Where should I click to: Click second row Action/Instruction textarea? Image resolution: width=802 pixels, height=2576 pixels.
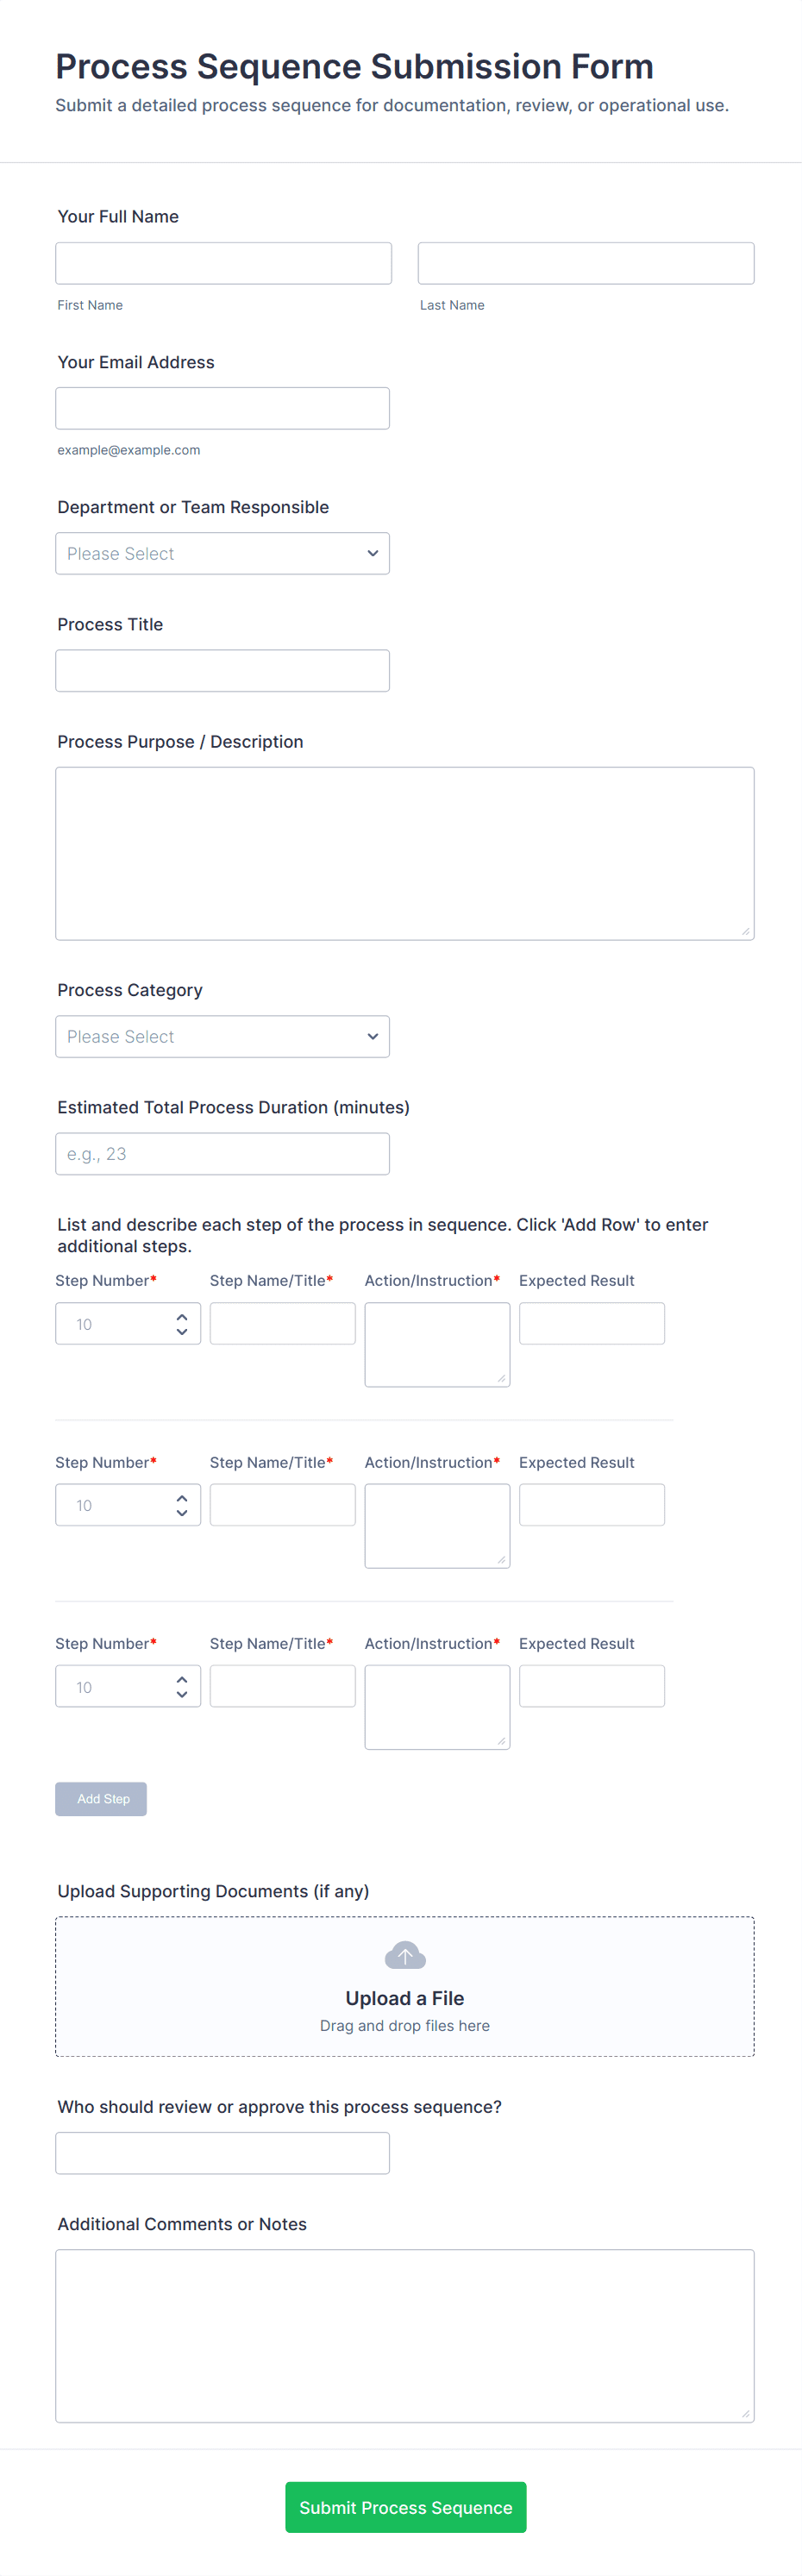point(437,1525)
